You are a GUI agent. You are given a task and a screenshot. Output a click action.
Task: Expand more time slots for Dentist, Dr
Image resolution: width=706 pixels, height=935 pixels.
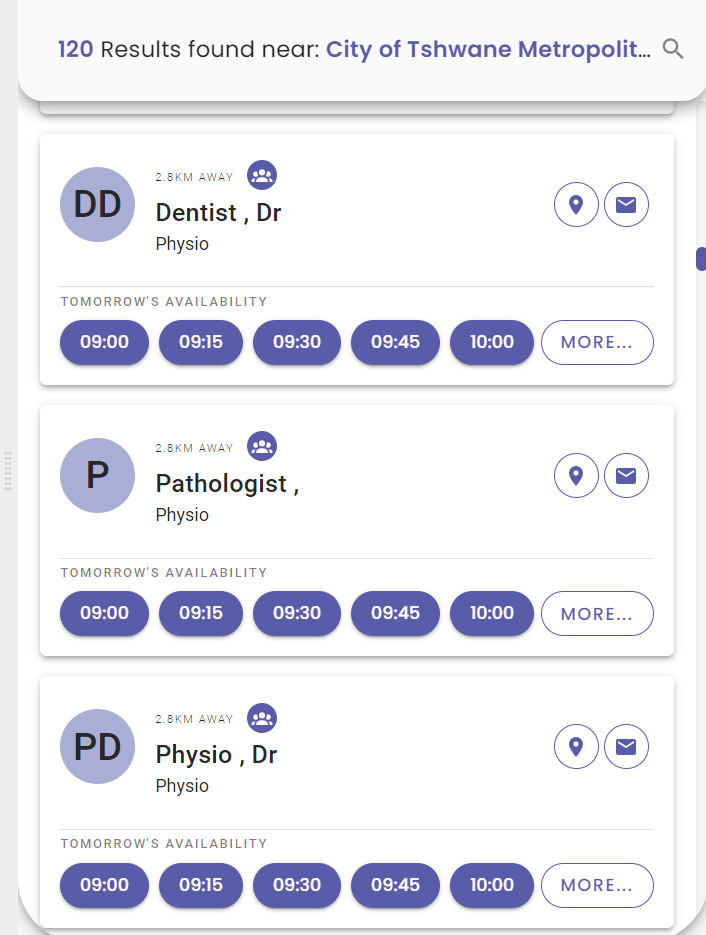pyautogui.click(x=597, y=342)
